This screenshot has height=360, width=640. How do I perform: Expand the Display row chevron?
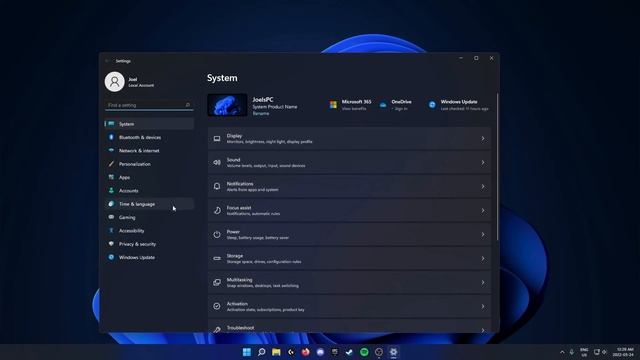(483, 138)
